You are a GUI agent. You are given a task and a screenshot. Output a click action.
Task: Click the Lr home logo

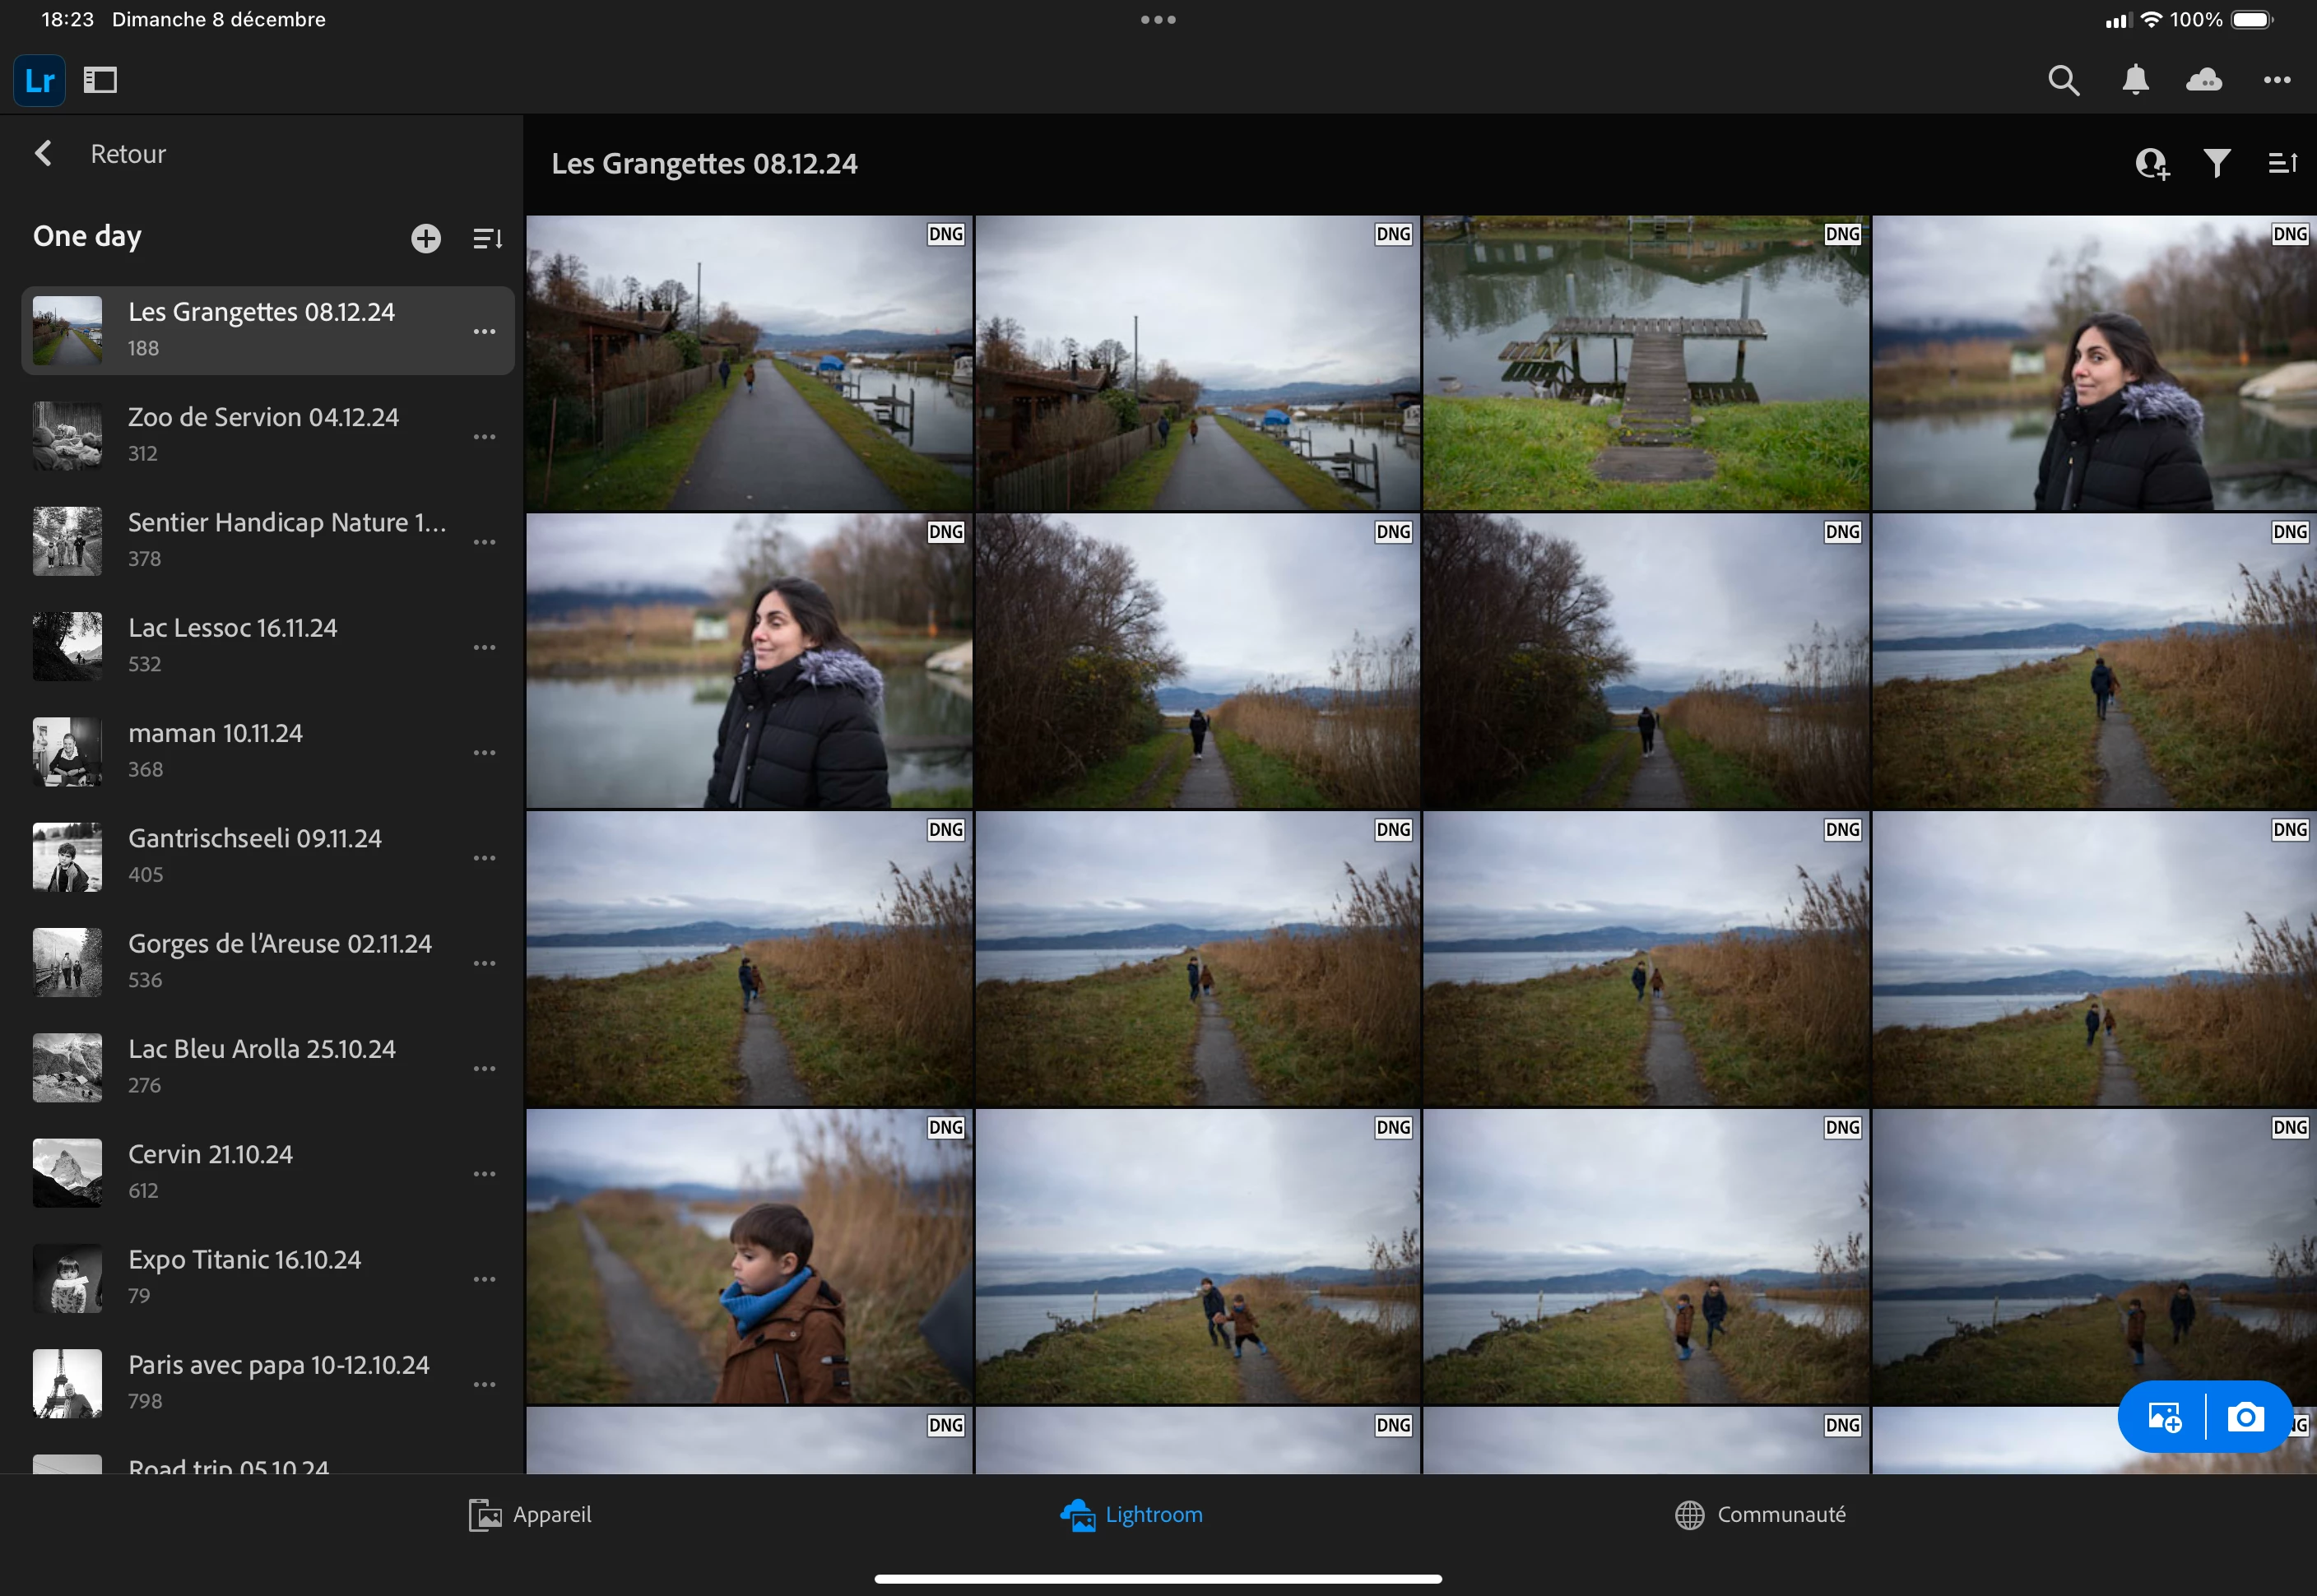coord(40,80)
